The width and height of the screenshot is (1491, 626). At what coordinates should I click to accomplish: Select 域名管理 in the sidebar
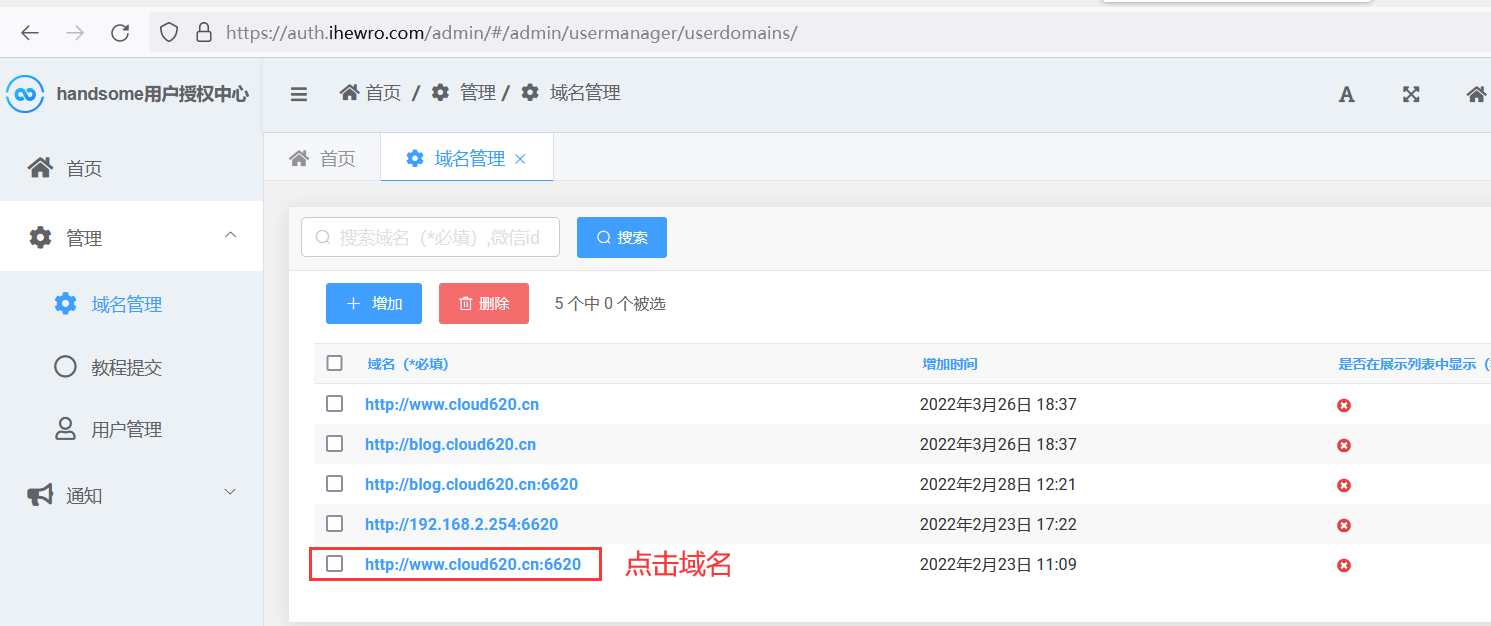coord(131,304)
